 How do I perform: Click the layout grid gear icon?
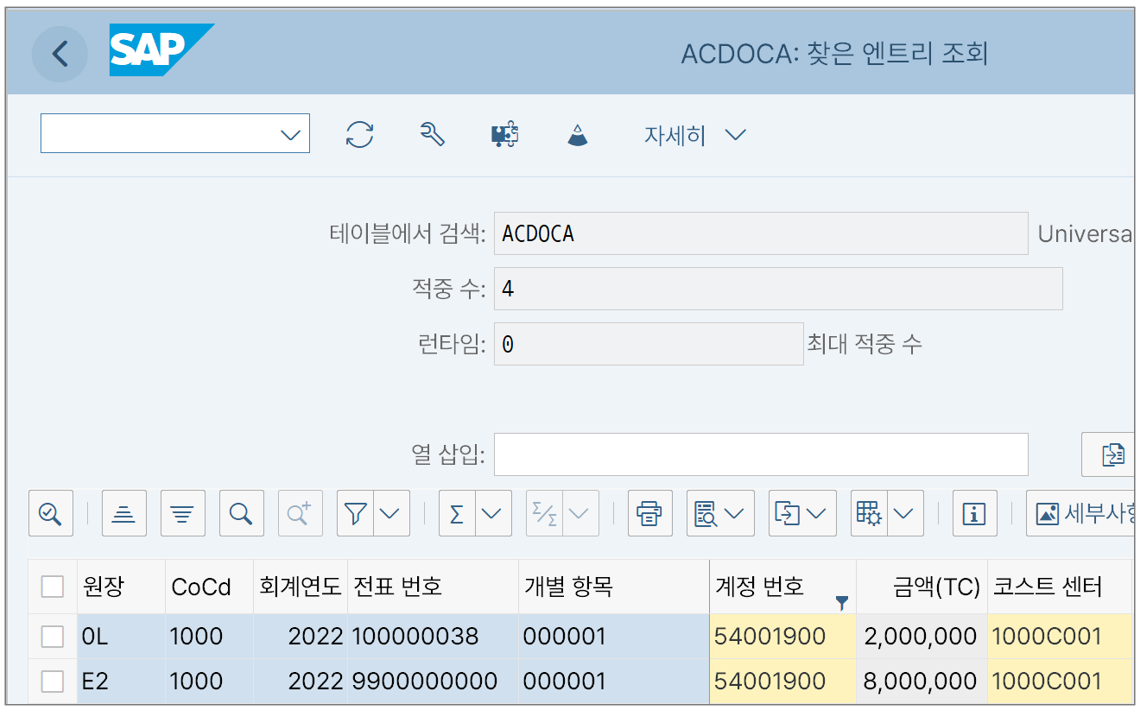pos(869,513)
